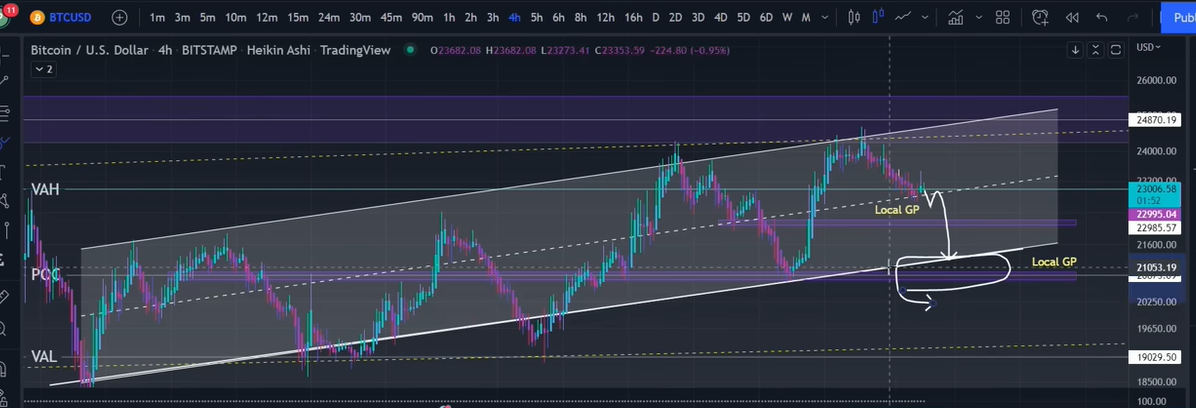Viewport: 1196px width, 408px height.
Task: Select the 15m timeframe
Action: pos(298,17)
